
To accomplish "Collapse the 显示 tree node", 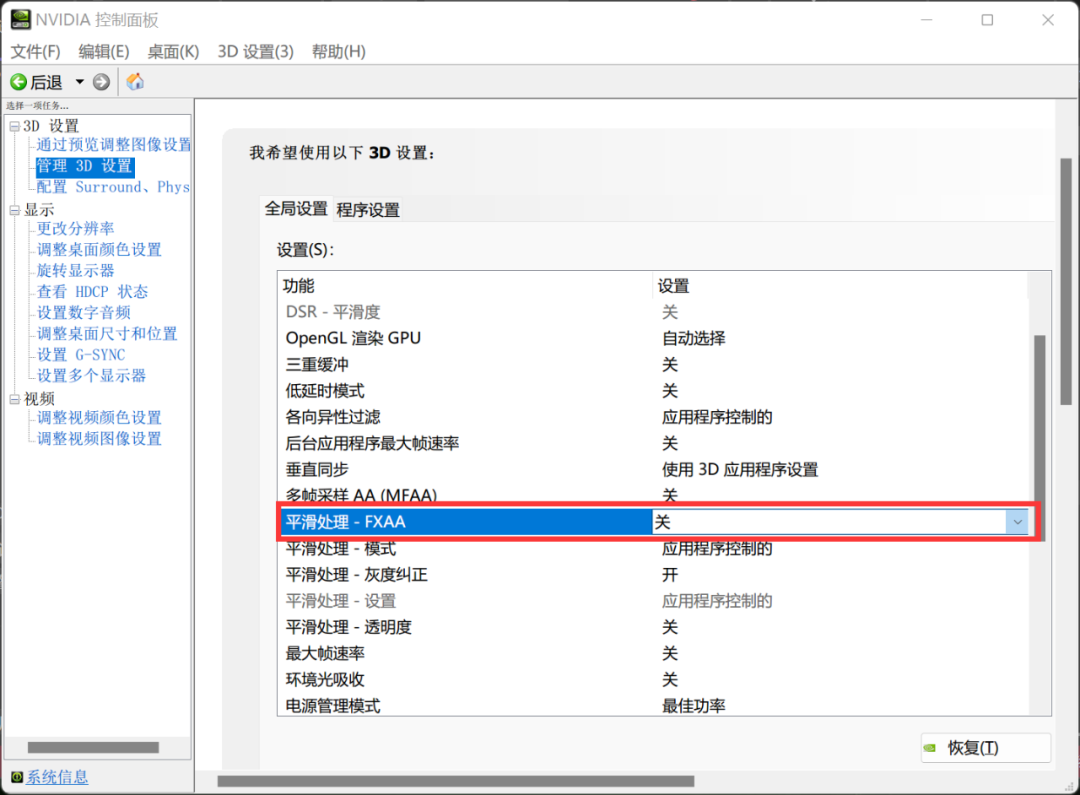I will [x=14, y=211].
